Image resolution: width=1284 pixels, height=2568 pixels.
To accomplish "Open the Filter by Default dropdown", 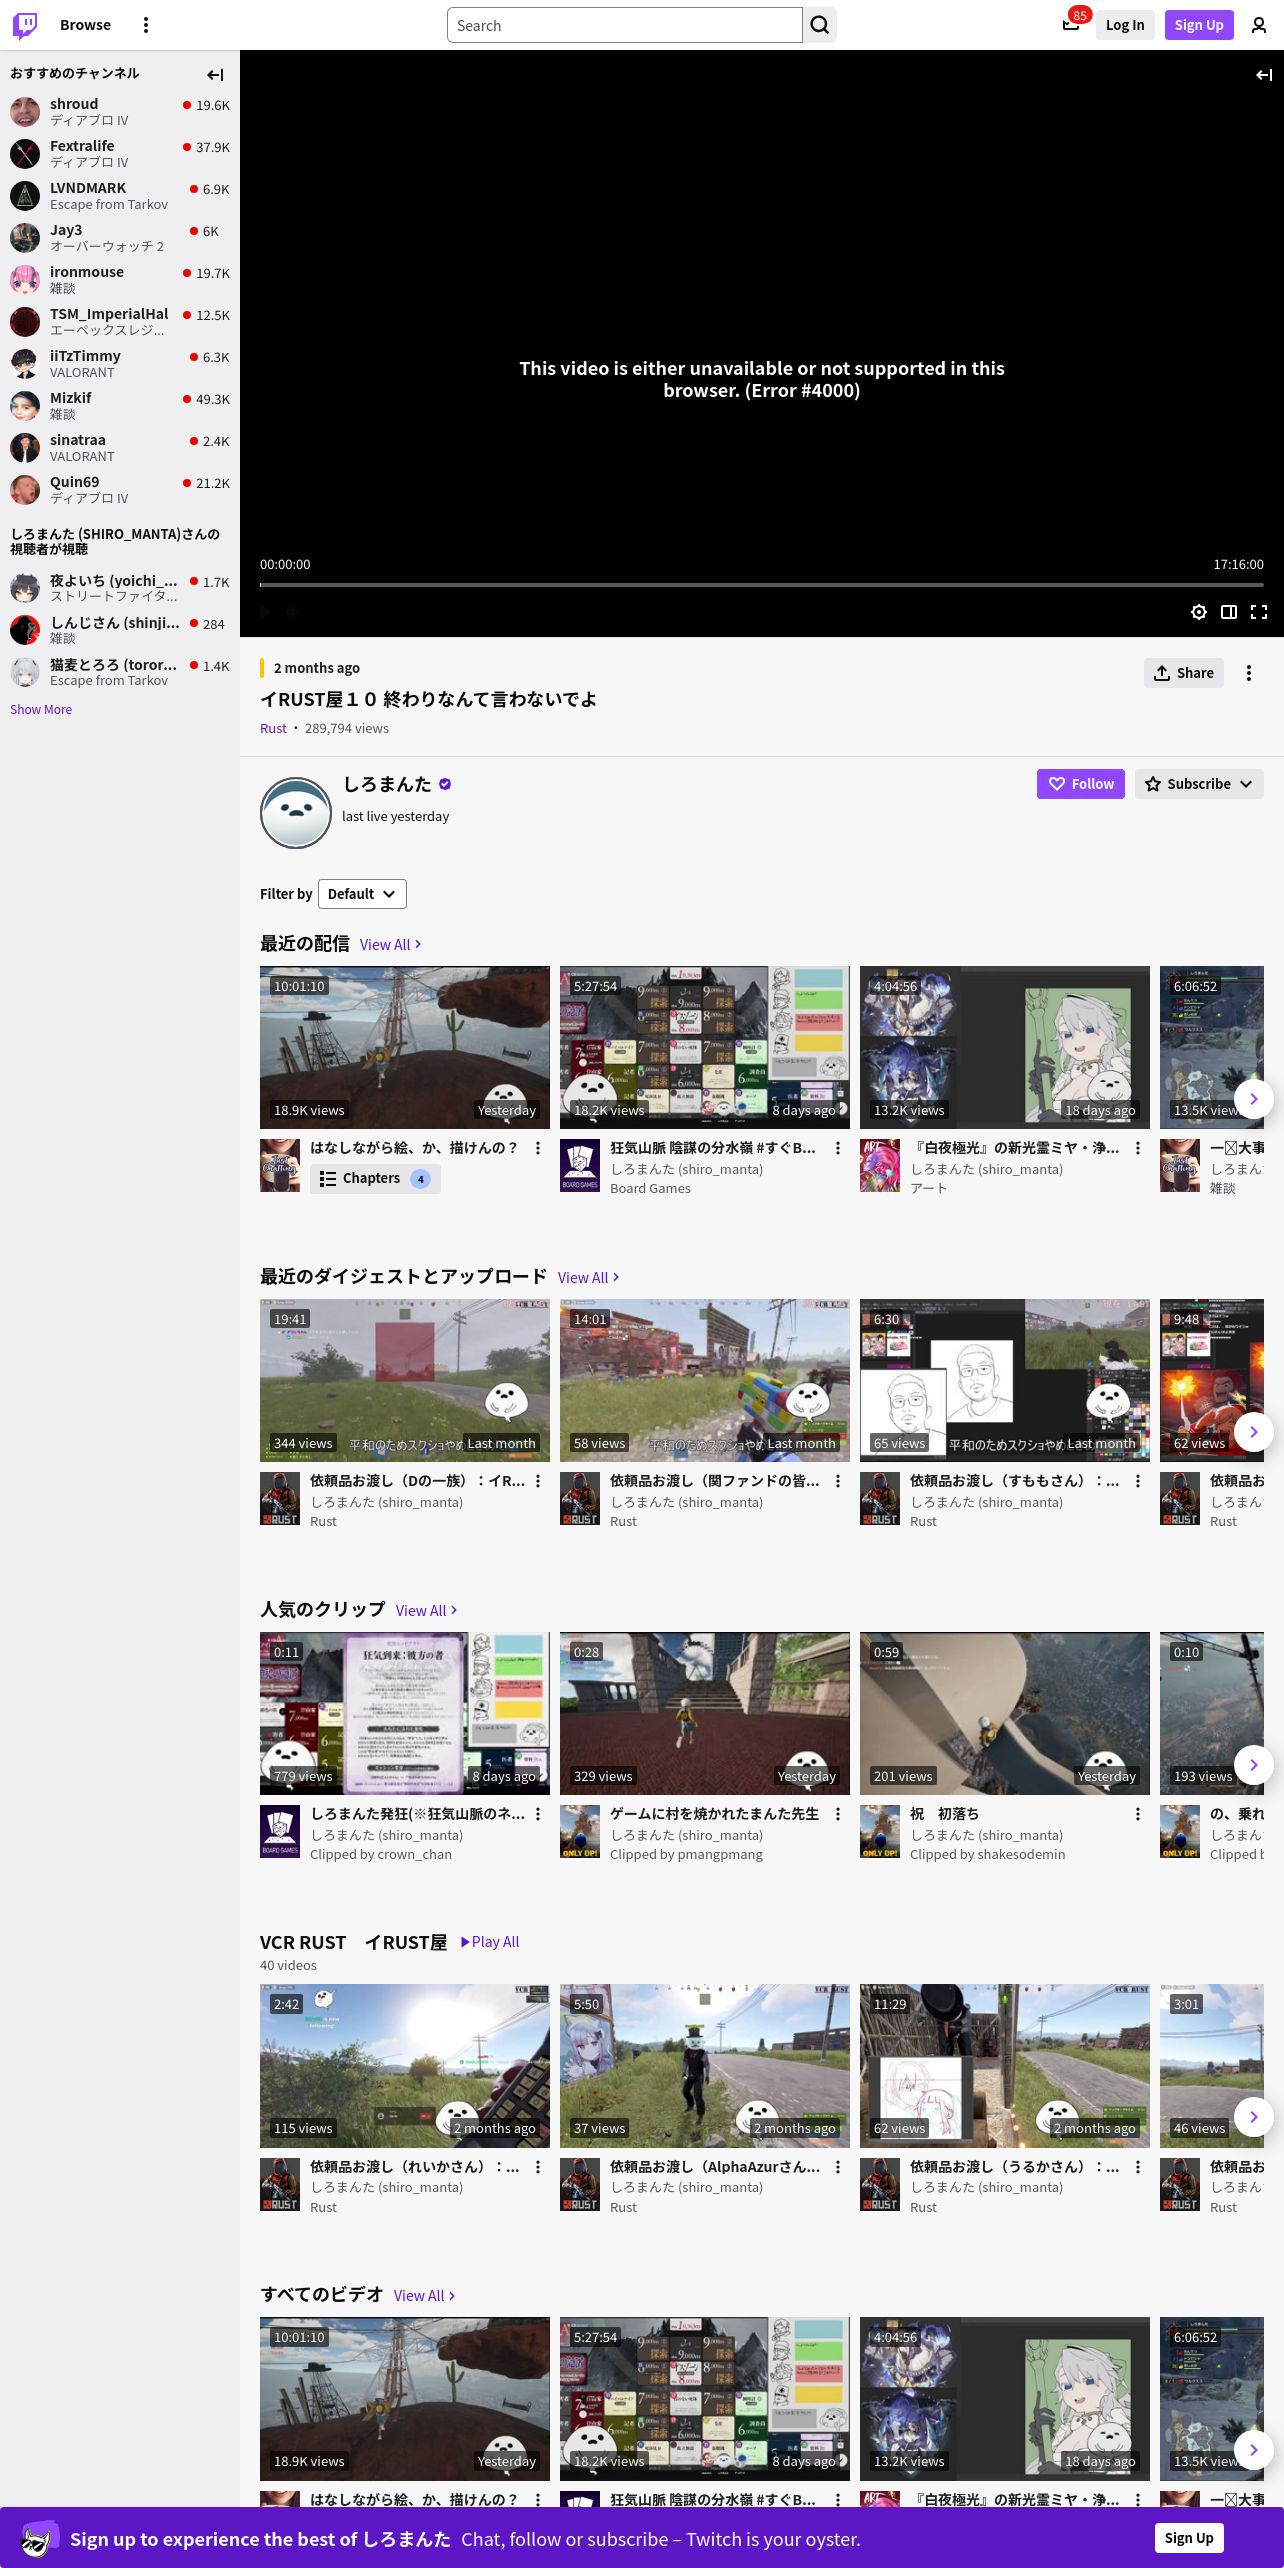I will (362, 894).
